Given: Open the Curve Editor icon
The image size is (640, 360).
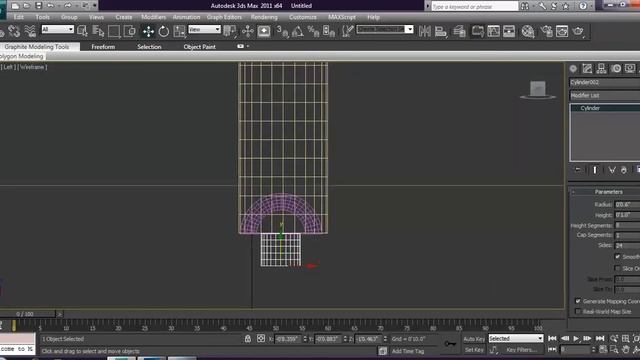Looking at the screenshot, I should [493, 31].
